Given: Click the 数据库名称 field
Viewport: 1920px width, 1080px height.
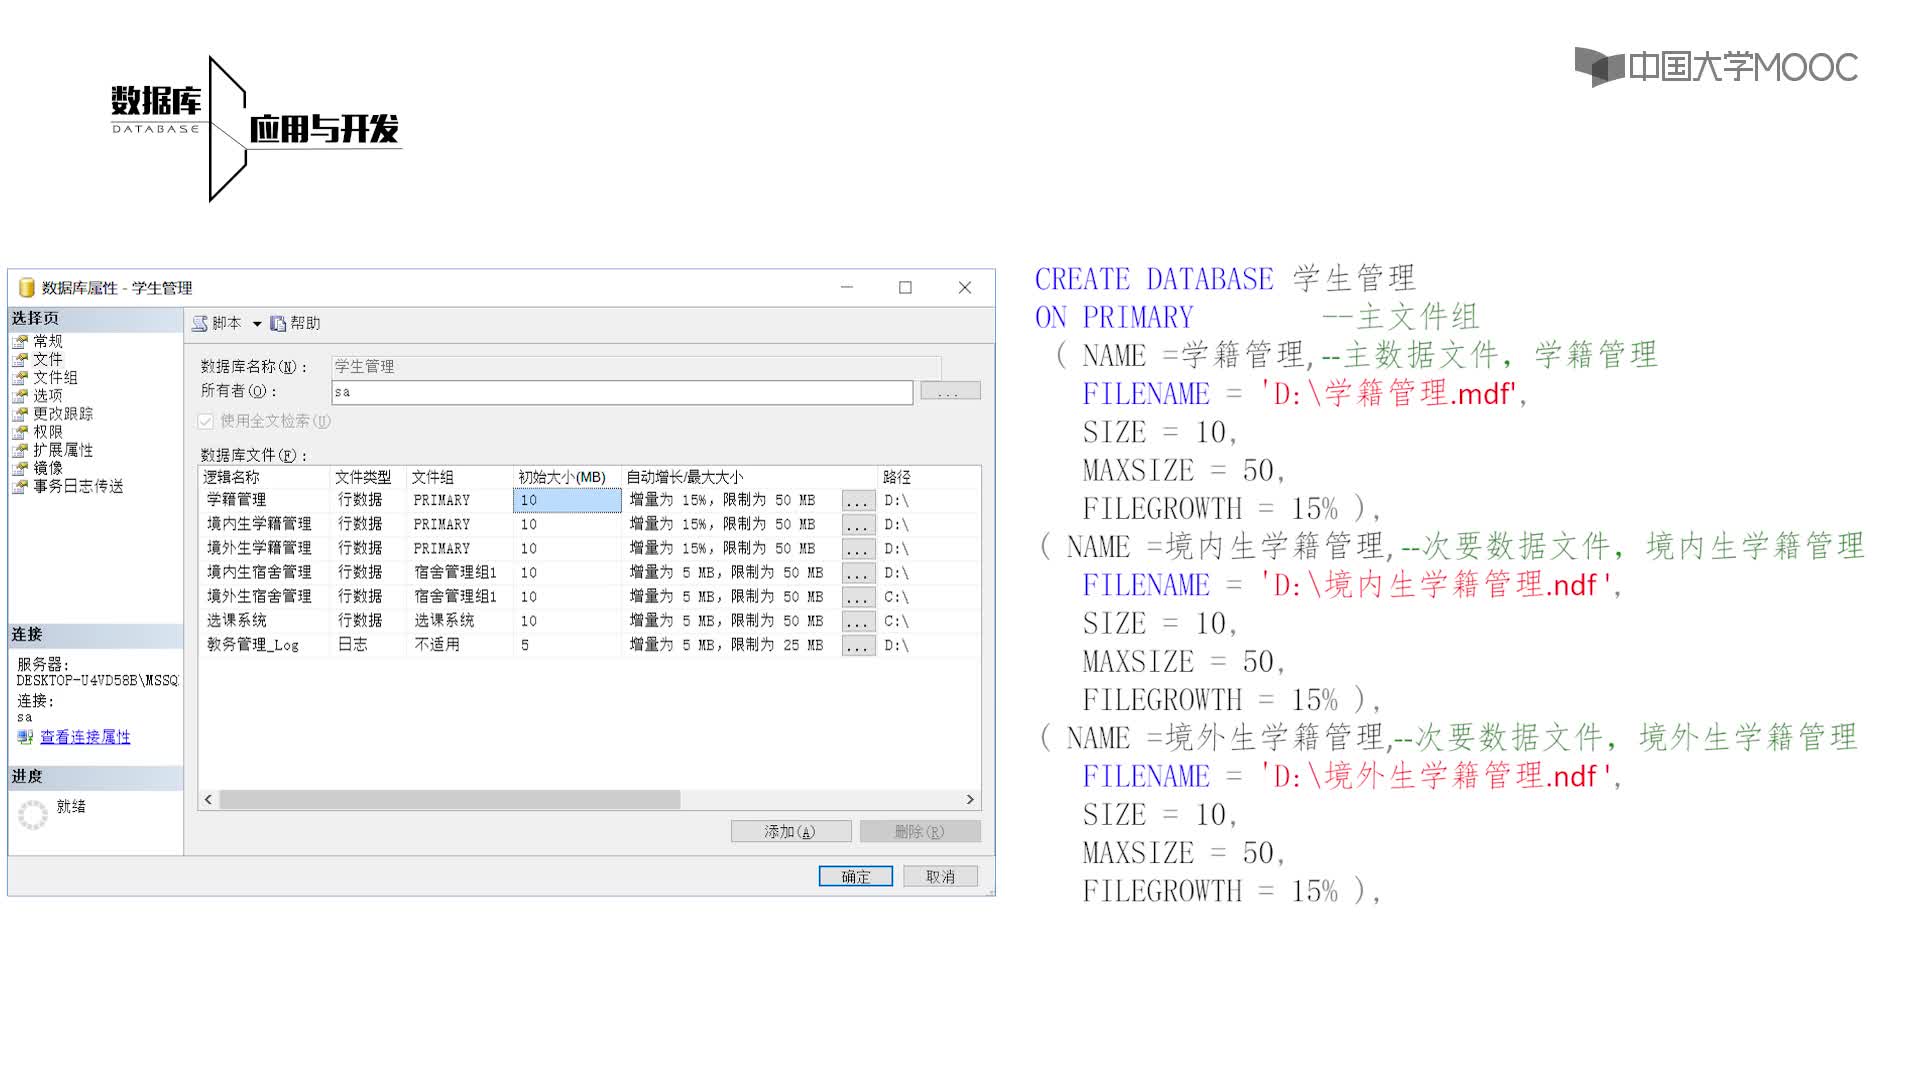Looking at the screenshot, I should (x=636, y=366).
